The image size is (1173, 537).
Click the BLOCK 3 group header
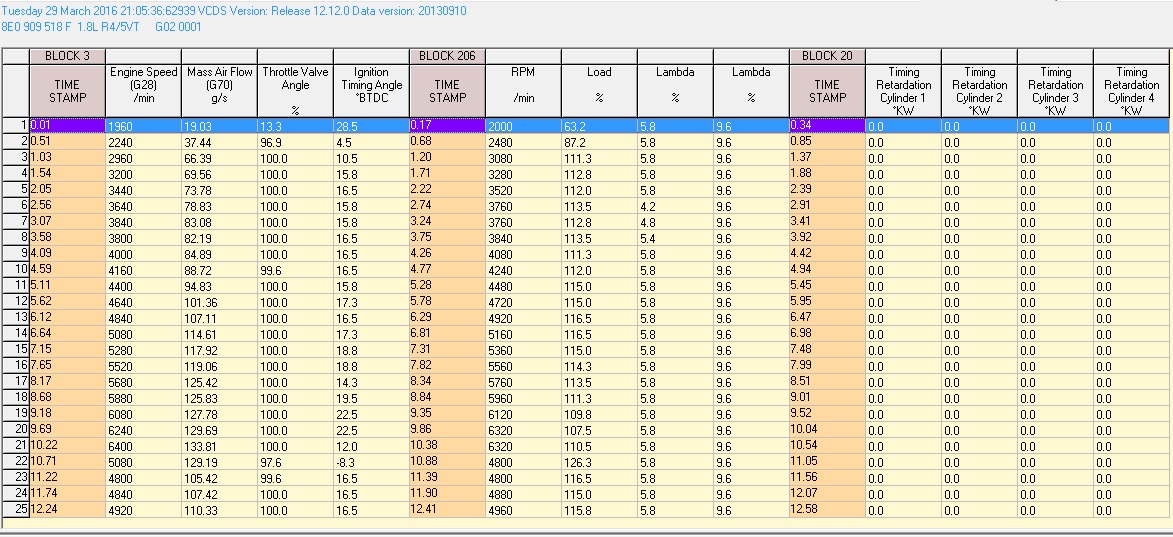coord(67,56)
